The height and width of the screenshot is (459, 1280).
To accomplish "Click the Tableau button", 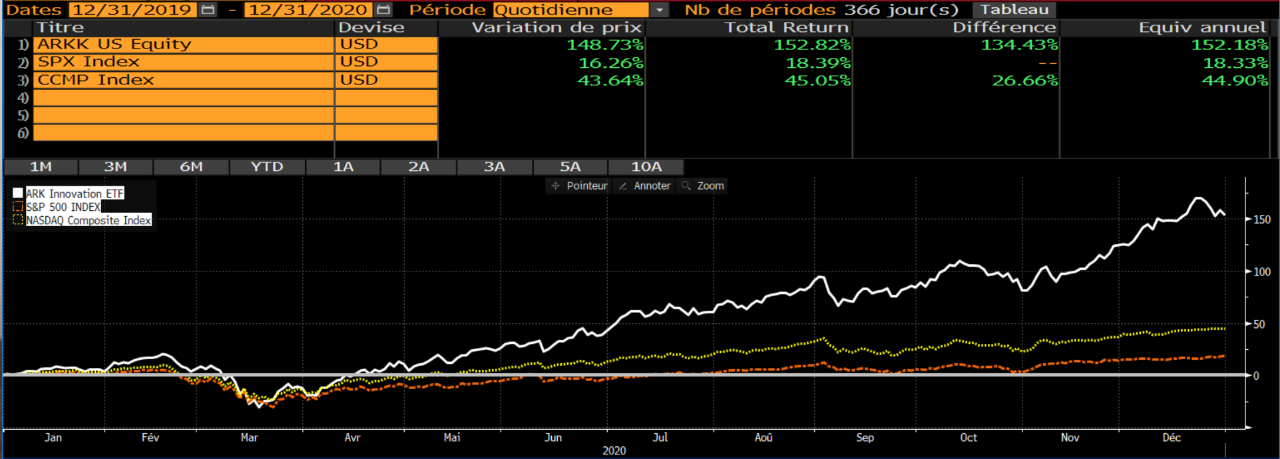I will [1013, 9].
